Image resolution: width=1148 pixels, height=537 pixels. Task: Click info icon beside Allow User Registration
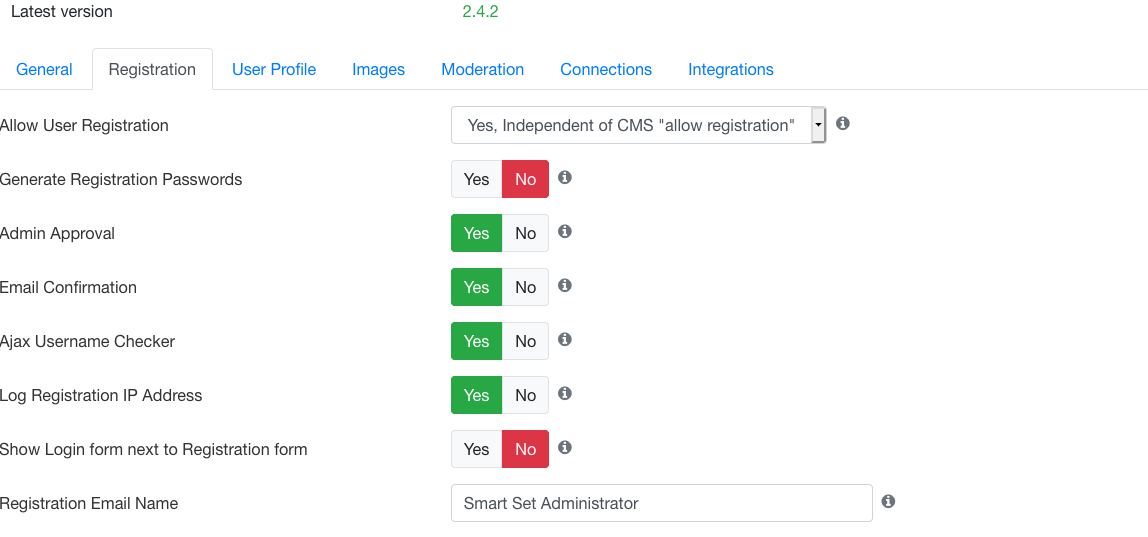pyautogui.click(x=843, y=123)
